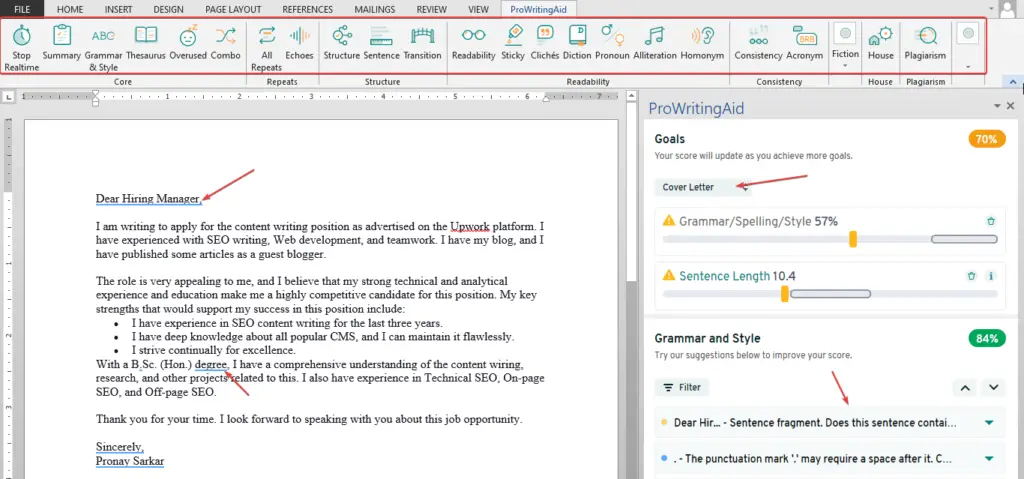1024x479 pixels.
Task: Run the Transition report
Action: tap(423, 44)
